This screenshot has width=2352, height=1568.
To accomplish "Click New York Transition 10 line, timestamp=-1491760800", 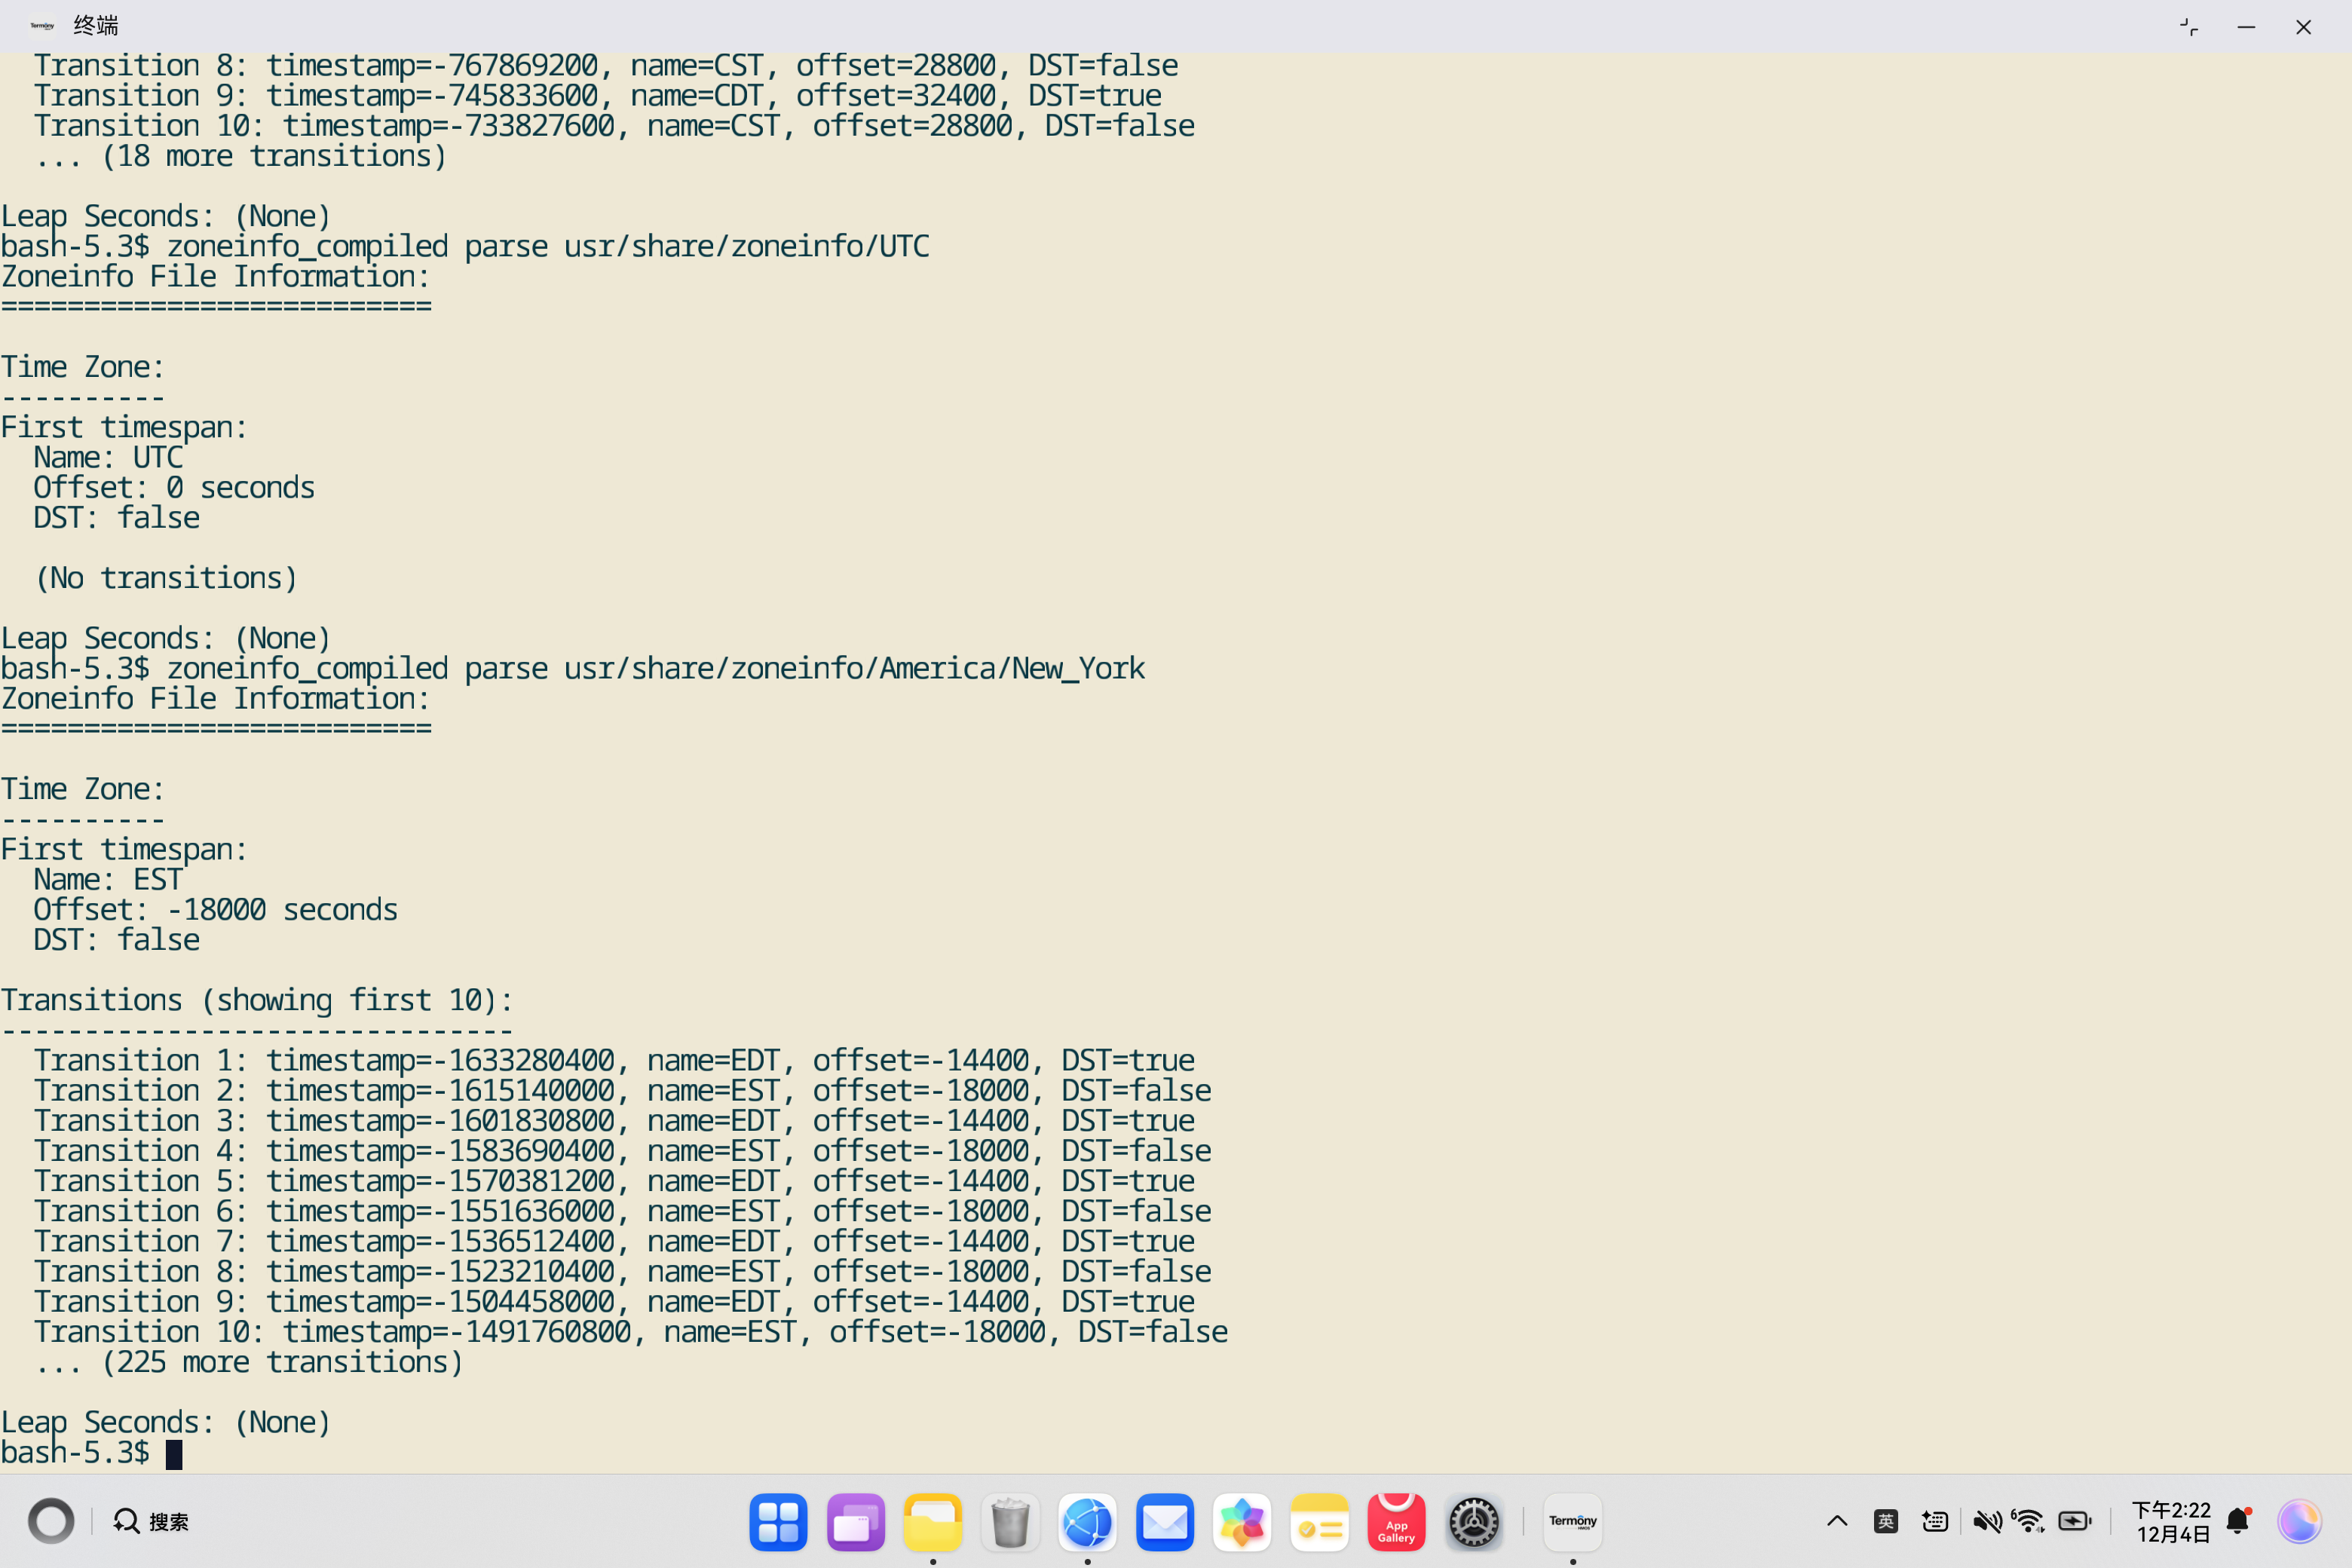I will [631, 1332].
